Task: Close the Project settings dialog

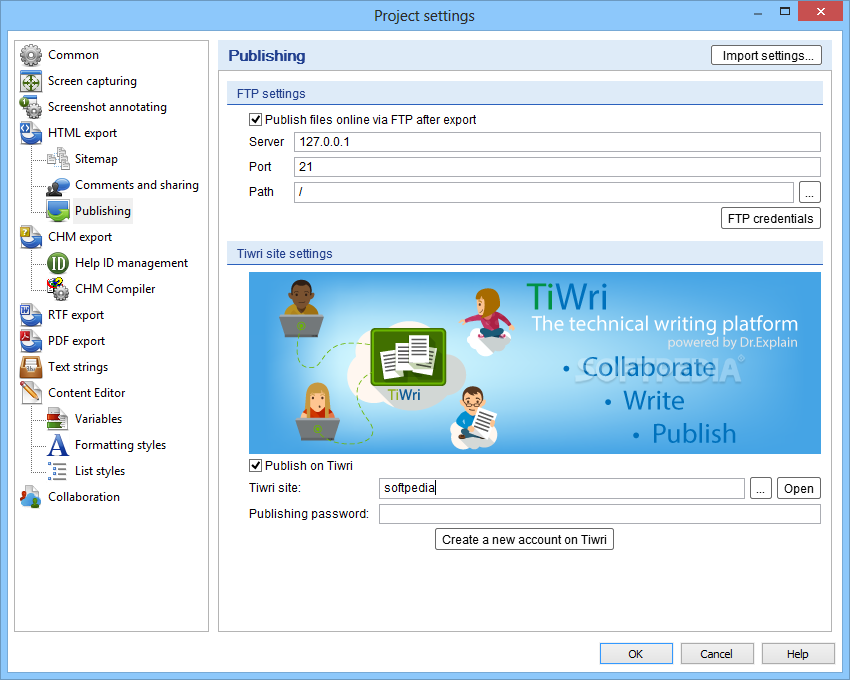Action: point(820,11)
